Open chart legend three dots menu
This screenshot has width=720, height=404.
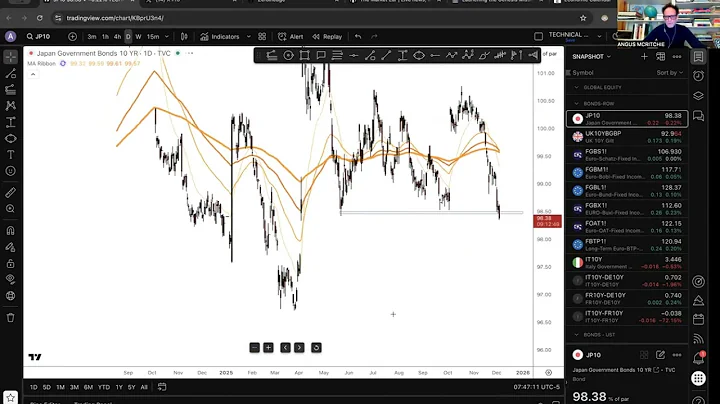(x=189, y=53)
